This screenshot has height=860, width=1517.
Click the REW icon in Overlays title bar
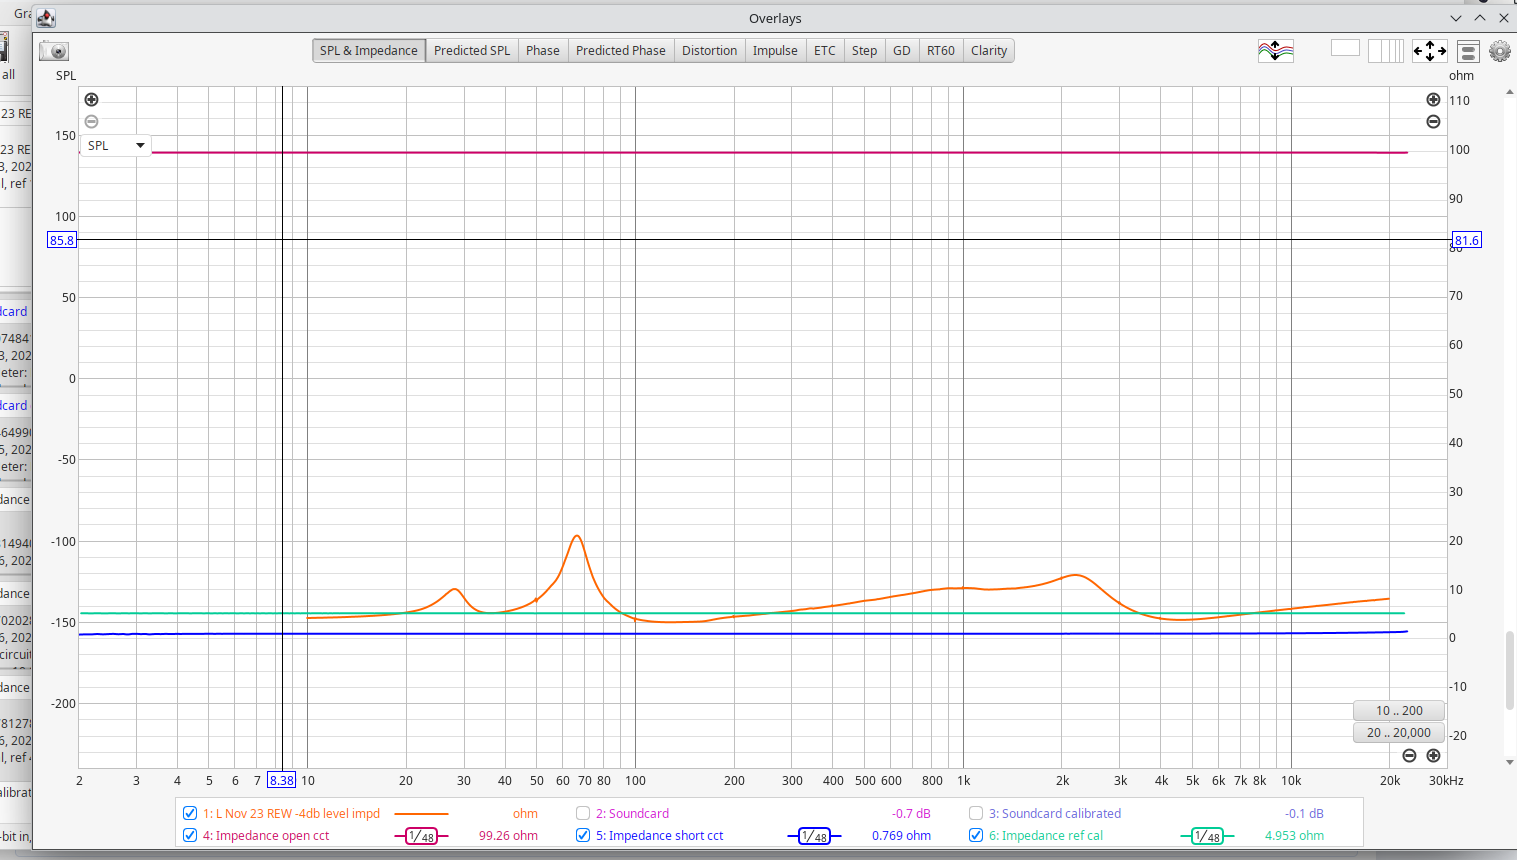[x=46, y=18]
